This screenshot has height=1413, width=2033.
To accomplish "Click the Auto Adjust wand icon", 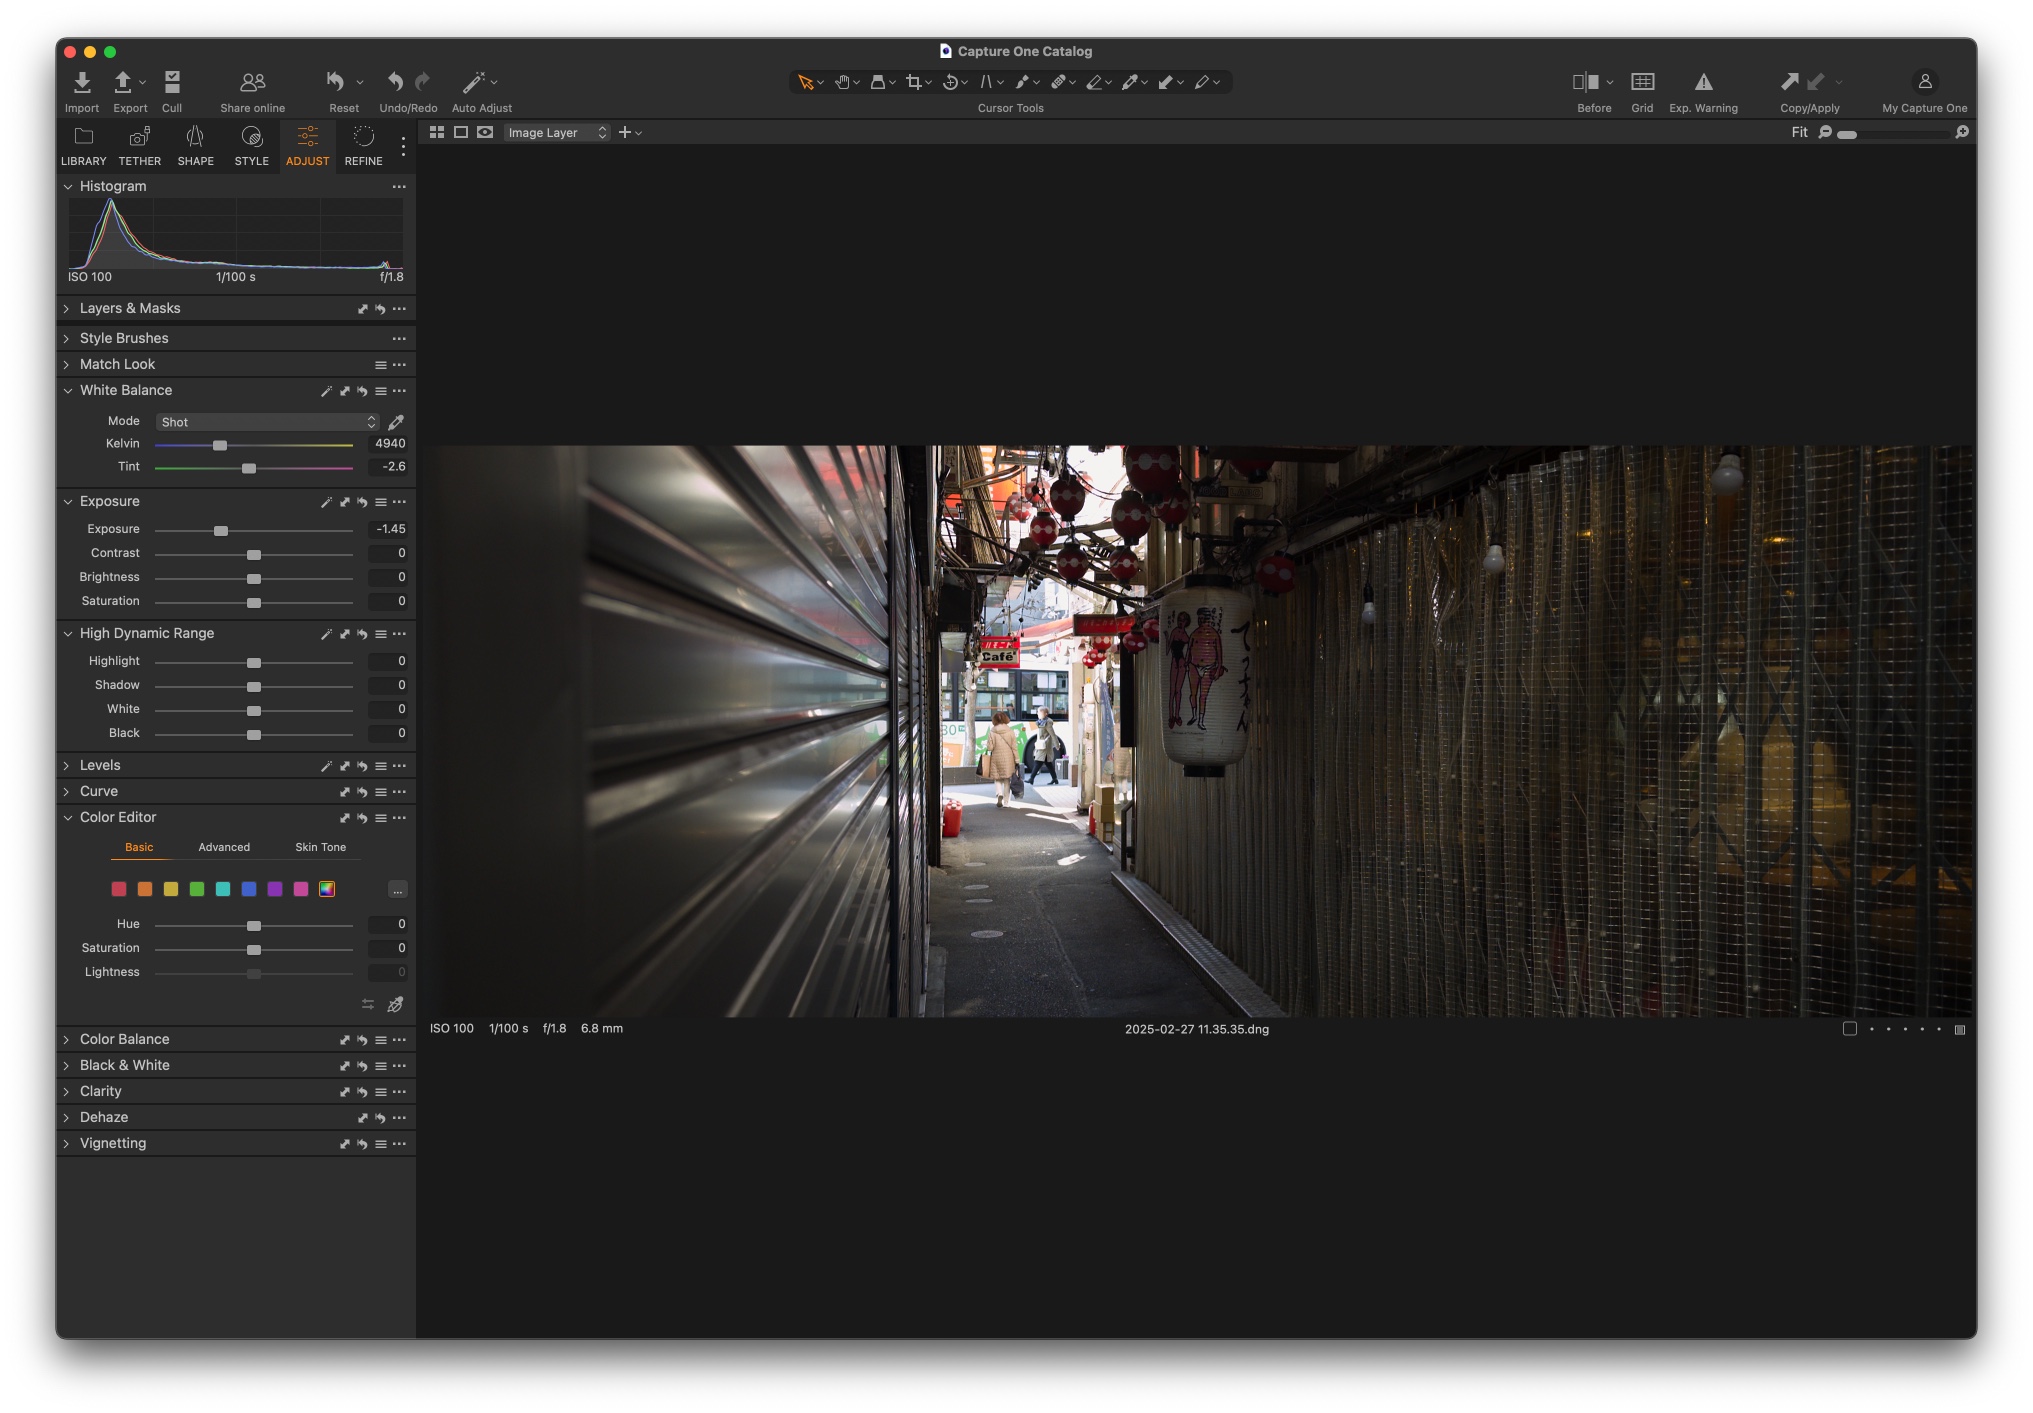I will [474, 82].
